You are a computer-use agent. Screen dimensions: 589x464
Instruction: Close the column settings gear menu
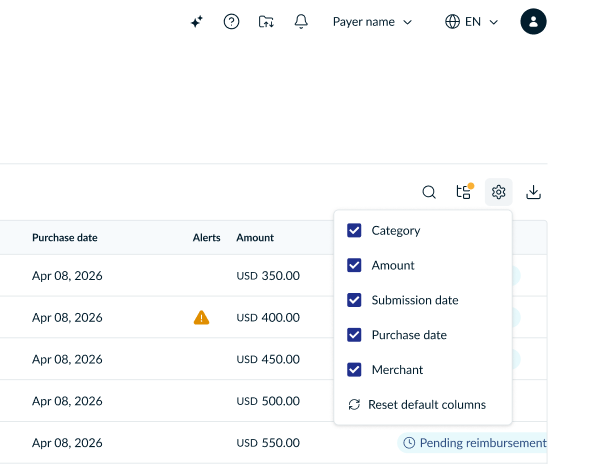tap(498, 192)
